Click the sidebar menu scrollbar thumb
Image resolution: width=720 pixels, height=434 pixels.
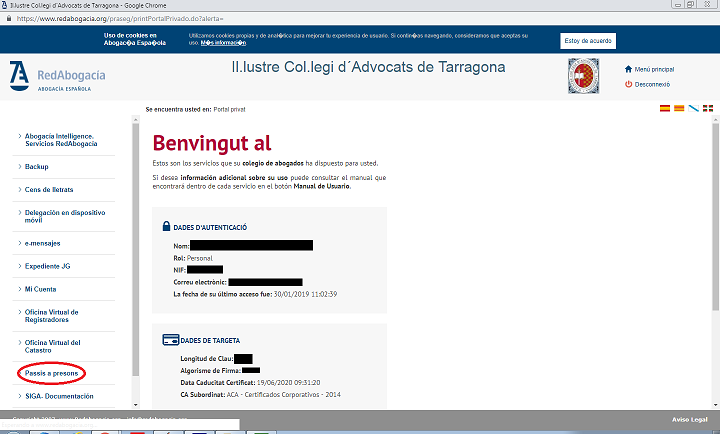click(135, 249)
